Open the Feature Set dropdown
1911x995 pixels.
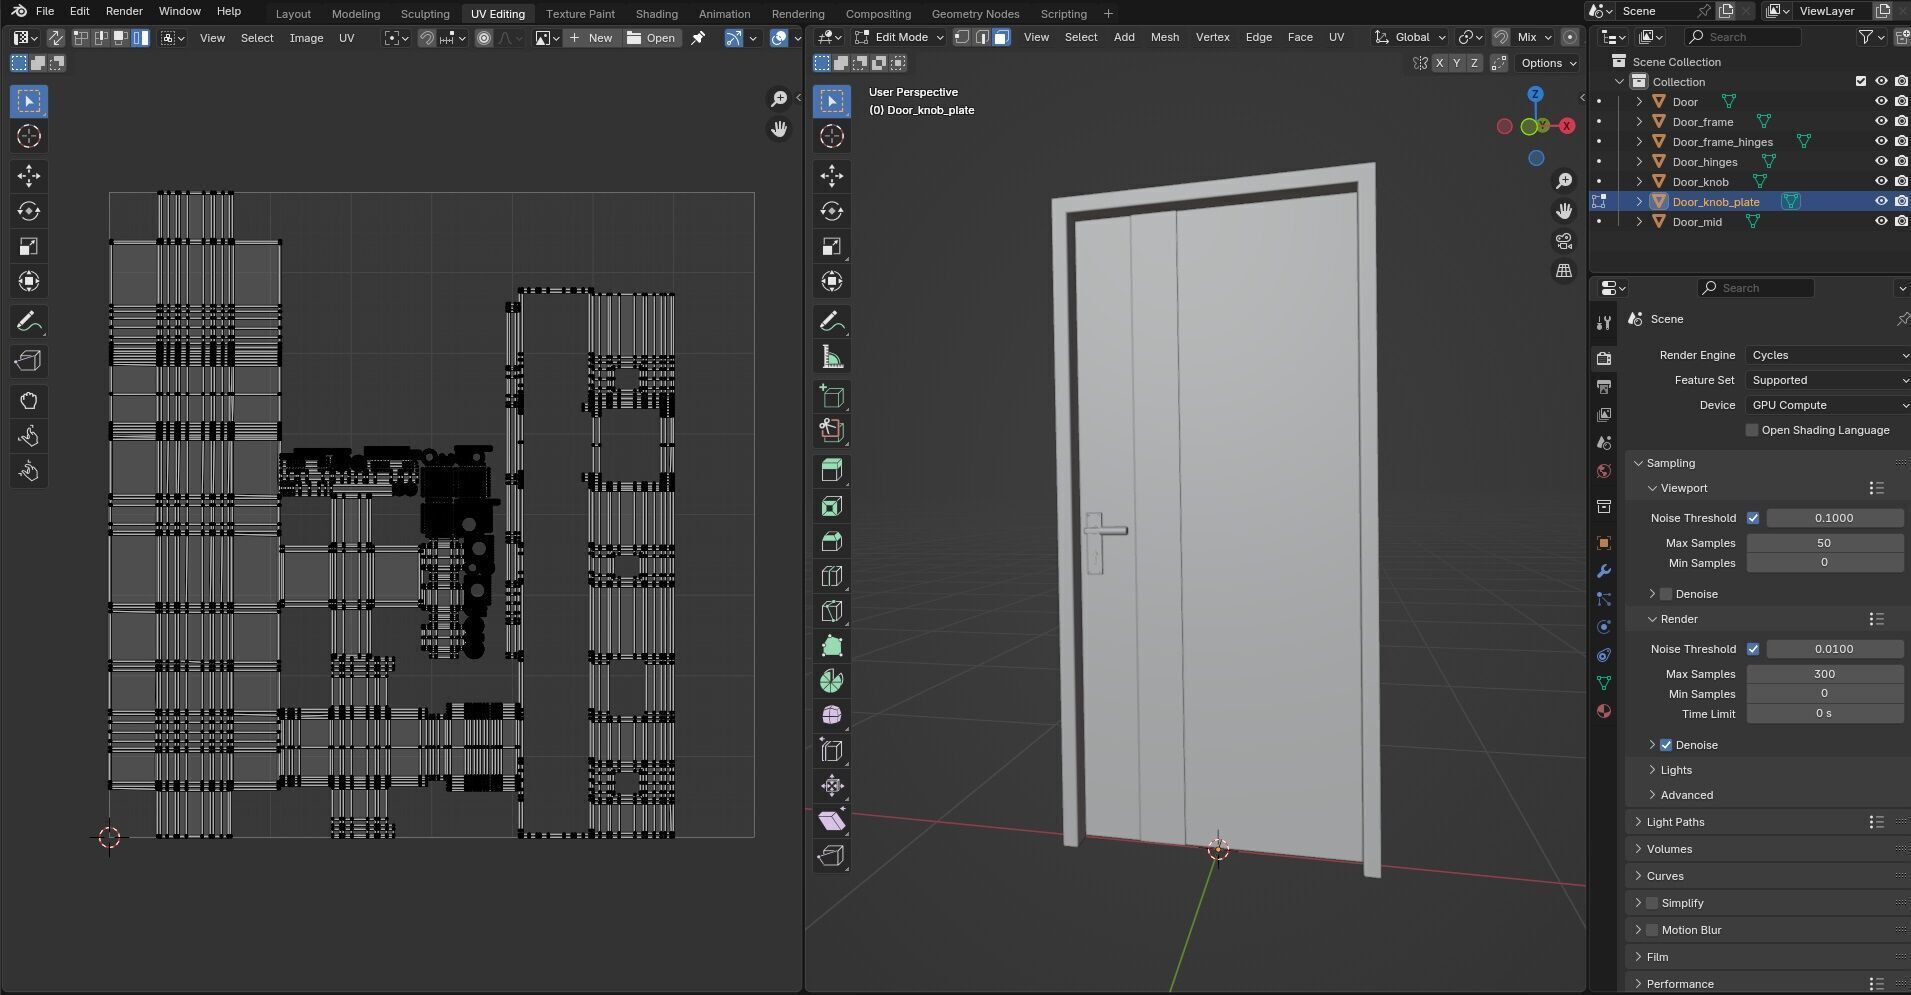click(1828, 380)
